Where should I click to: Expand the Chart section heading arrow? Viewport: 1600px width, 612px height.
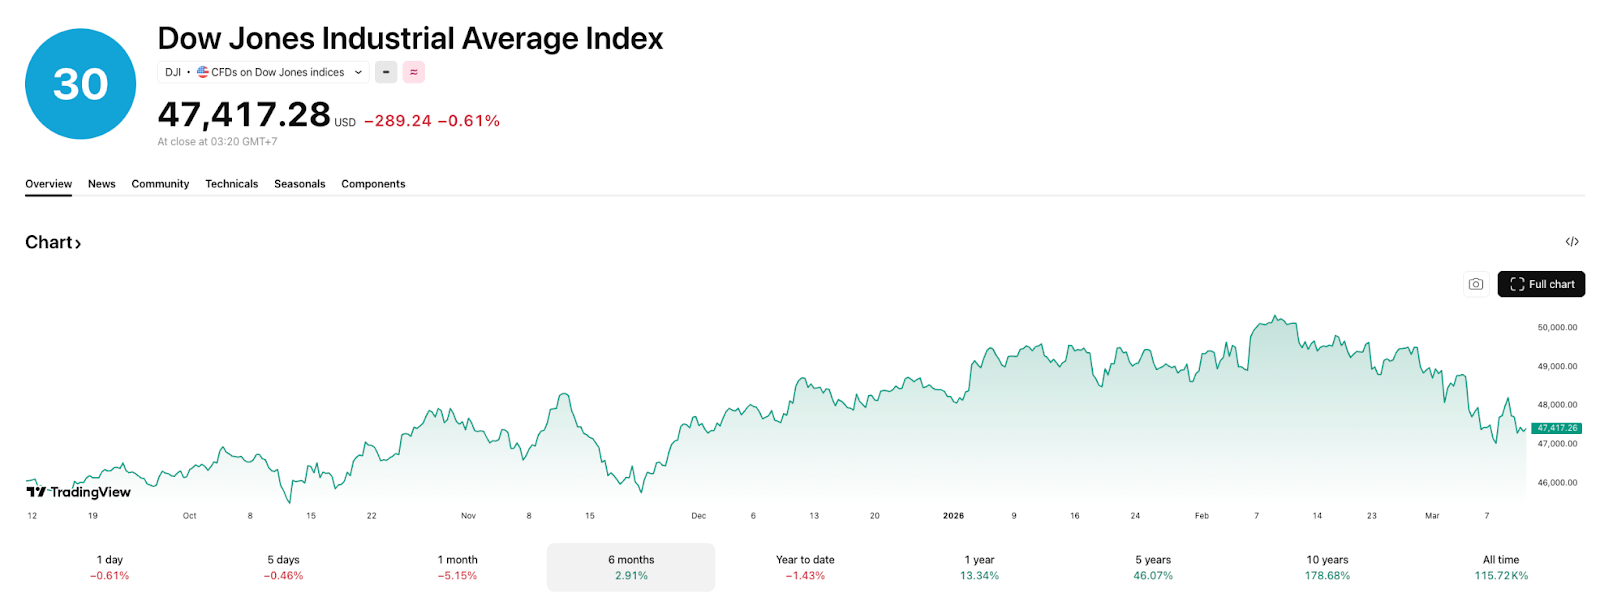(78, 243)
